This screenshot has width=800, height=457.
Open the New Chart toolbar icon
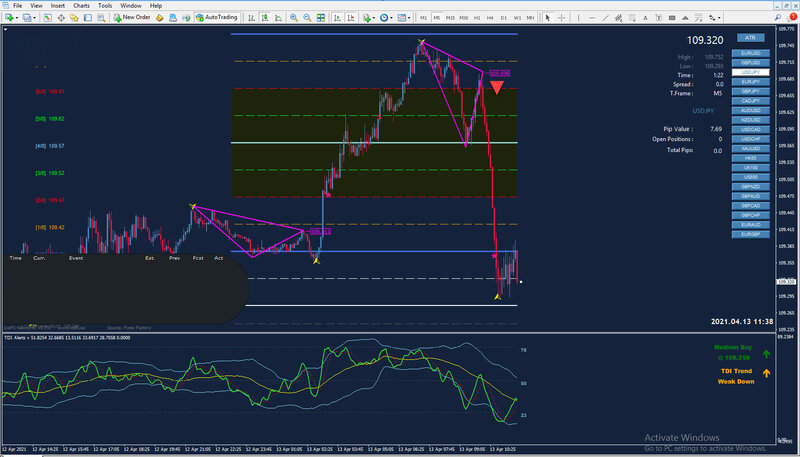point(9,18)
